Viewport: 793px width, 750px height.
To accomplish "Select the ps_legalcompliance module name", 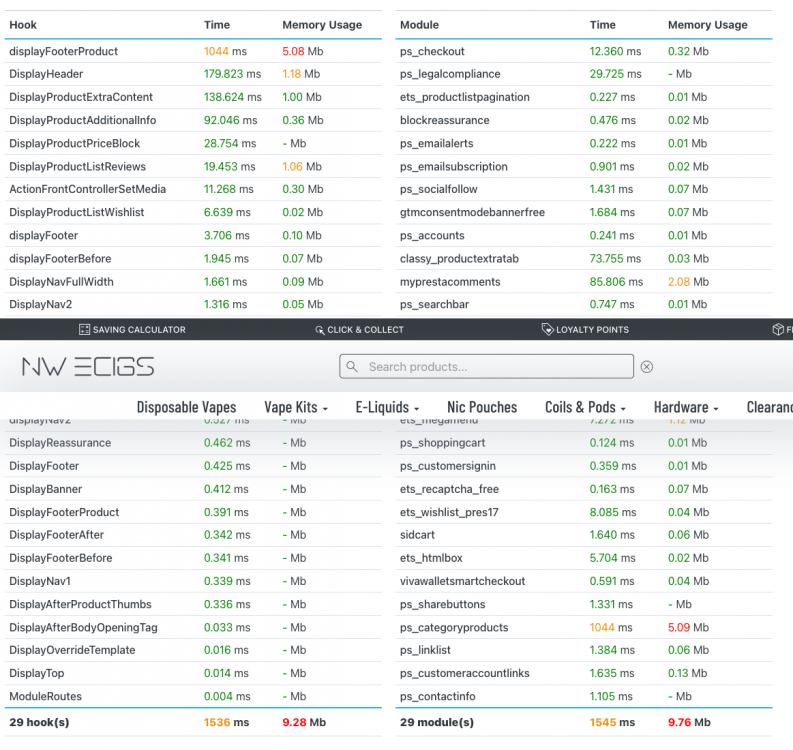I will [x=450, y=74].
